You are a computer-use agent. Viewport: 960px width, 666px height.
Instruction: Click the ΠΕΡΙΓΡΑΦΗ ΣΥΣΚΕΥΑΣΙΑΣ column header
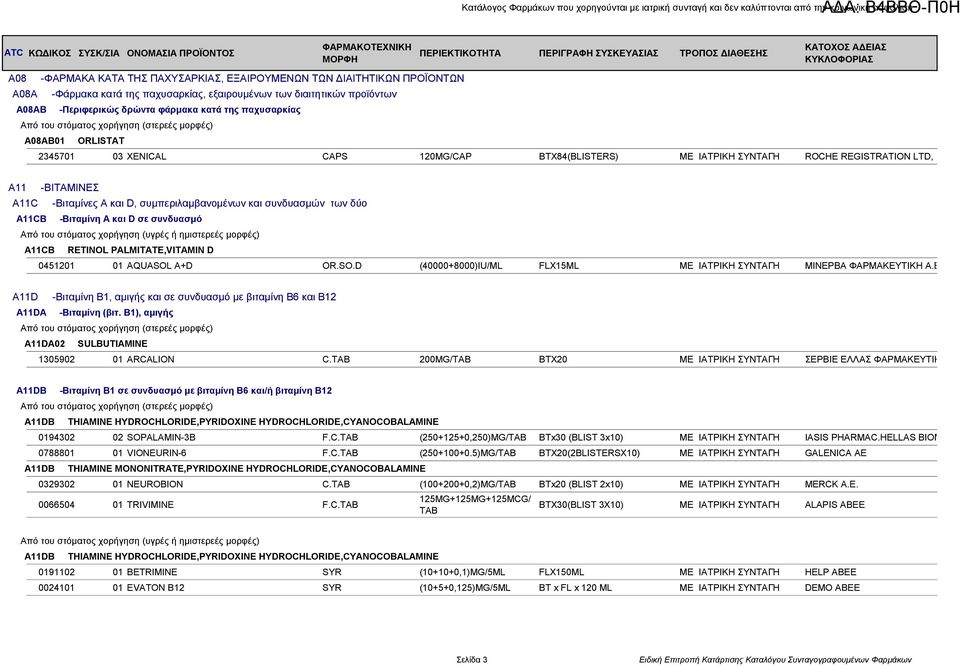(x=598, y=53)
